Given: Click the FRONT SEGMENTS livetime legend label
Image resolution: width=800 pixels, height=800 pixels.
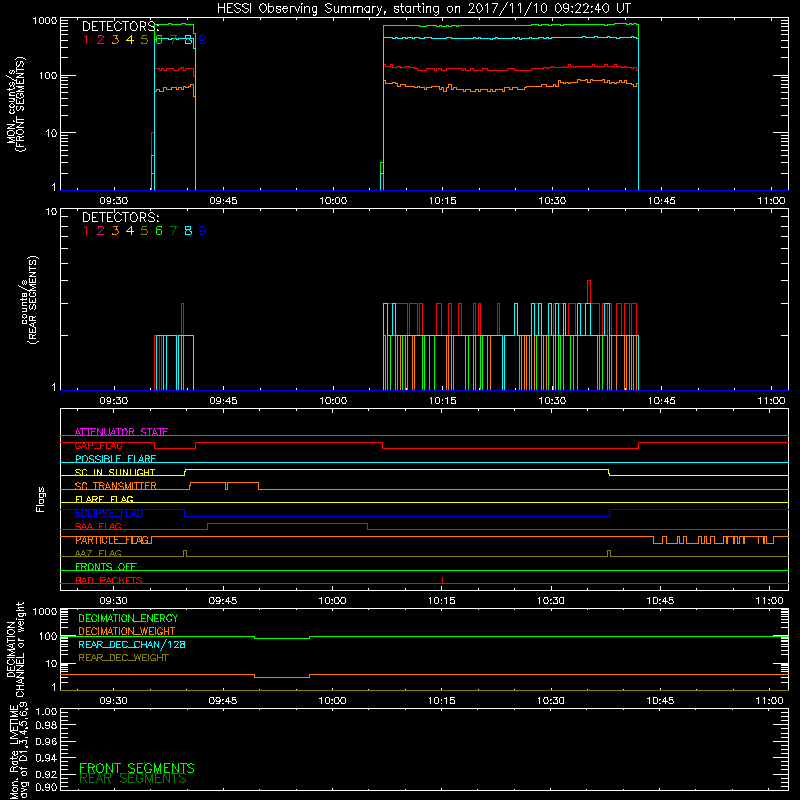Looking at the screenshot, I should [137, 768].
